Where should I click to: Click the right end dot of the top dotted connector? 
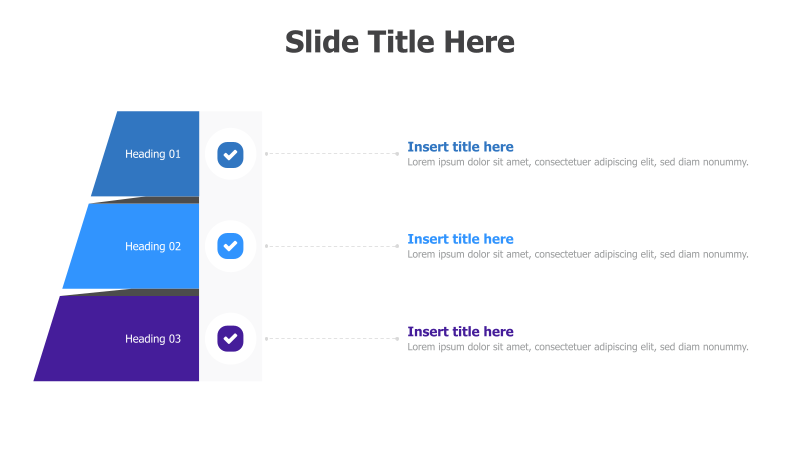point(397,154)
